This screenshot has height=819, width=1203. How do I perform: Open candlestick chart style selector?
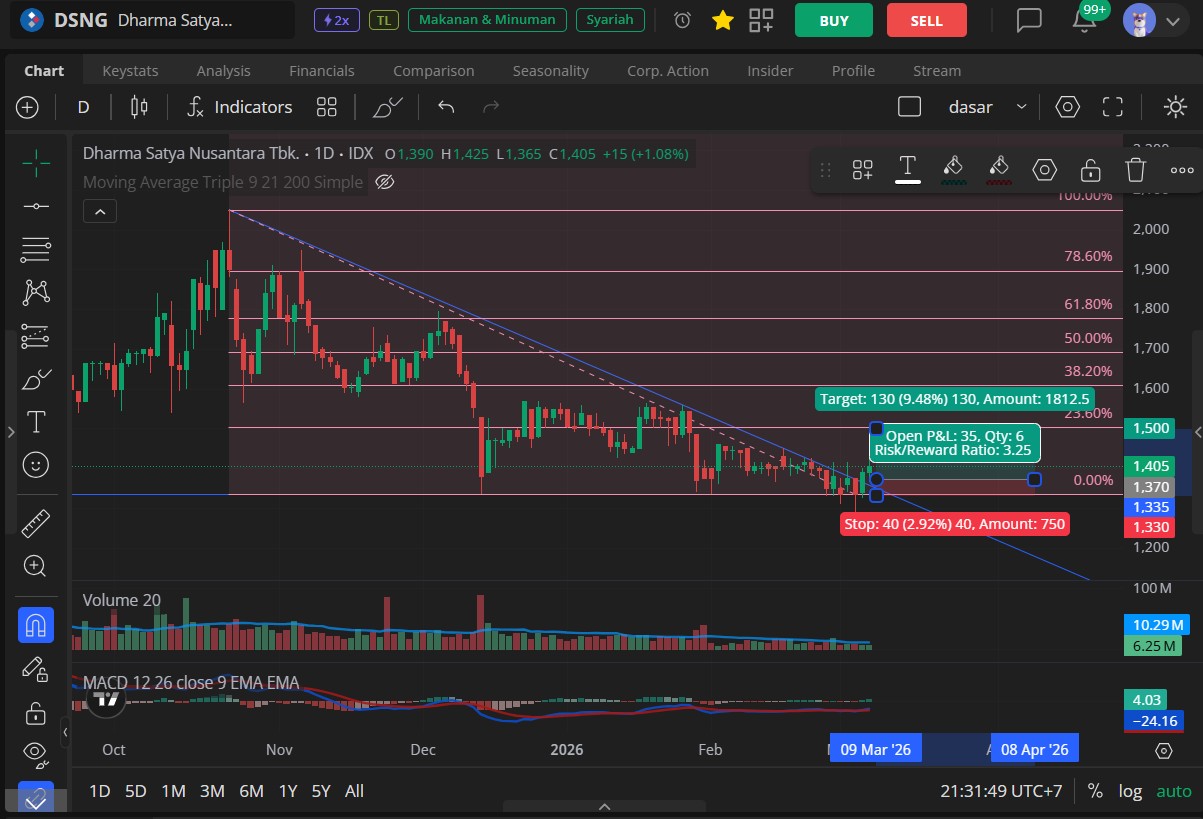tap(139, 107)
